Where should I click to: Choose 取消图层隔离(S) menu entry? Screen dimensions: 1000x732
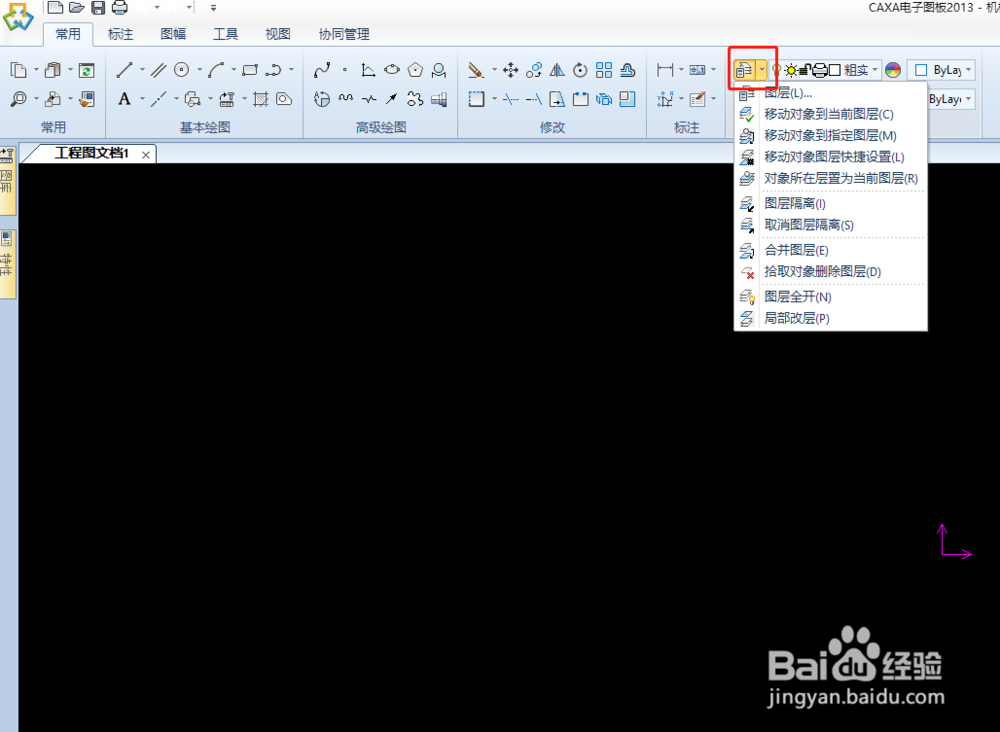(830, 225)
